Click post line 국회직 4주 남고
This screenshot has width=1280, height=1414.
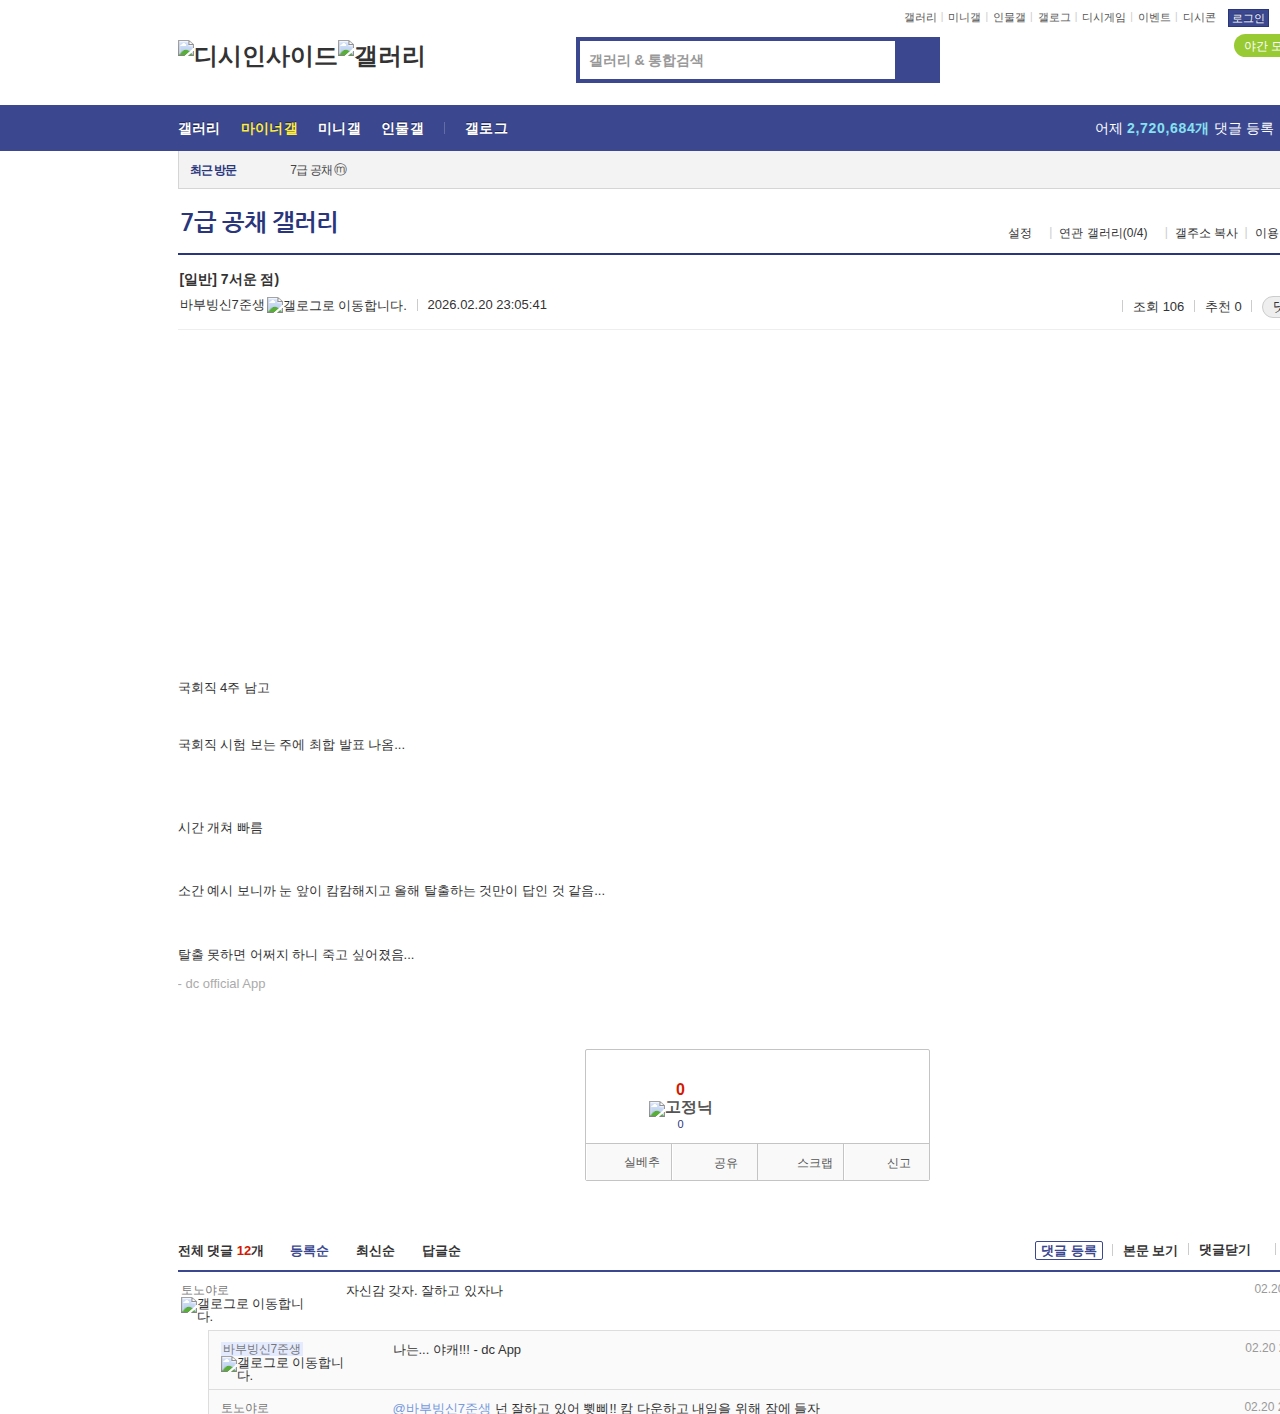[x=224, y=688]
